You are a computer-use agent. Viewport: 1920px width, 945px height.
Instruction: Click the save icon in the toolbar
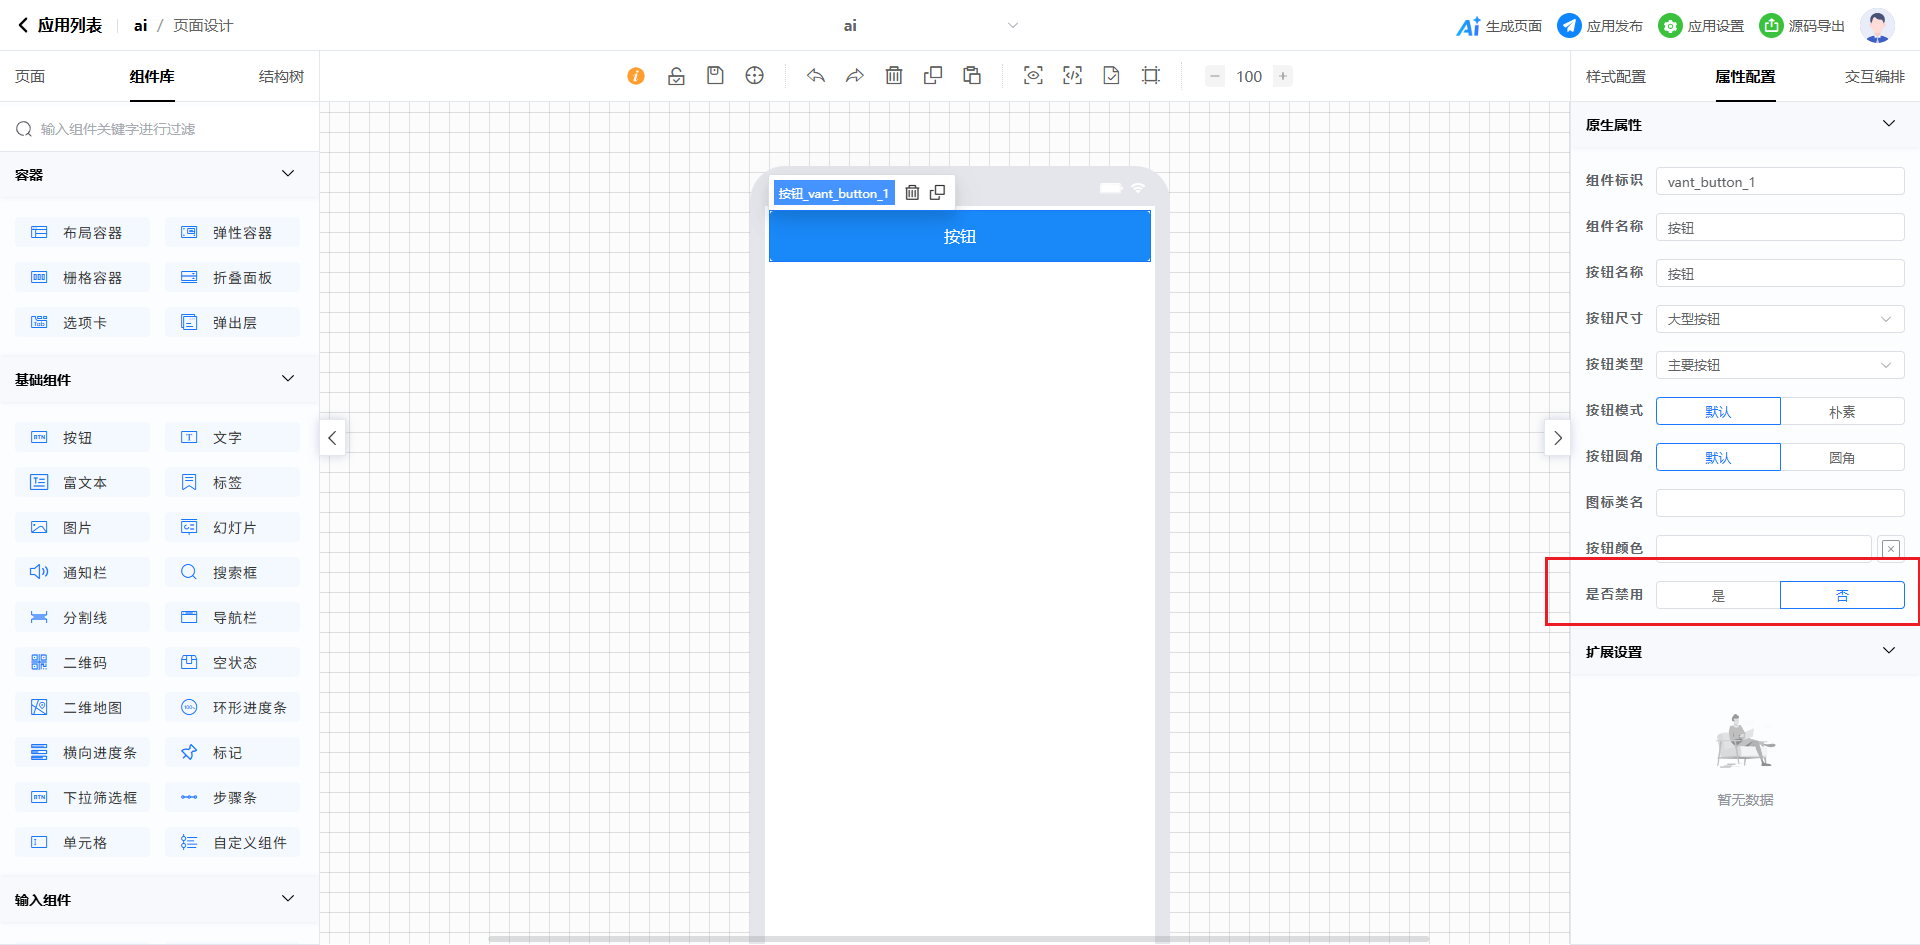tap(715, 76)
